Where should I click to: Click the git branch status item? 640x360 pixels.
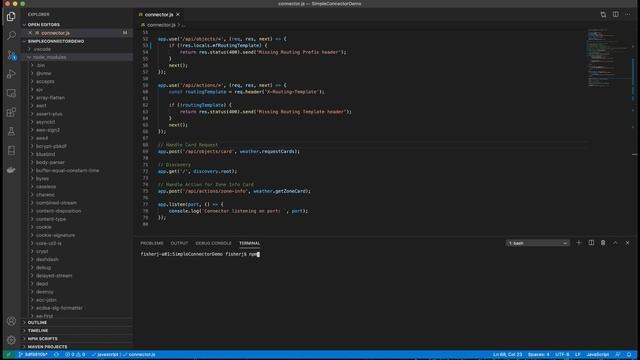[x=33, y=354]
